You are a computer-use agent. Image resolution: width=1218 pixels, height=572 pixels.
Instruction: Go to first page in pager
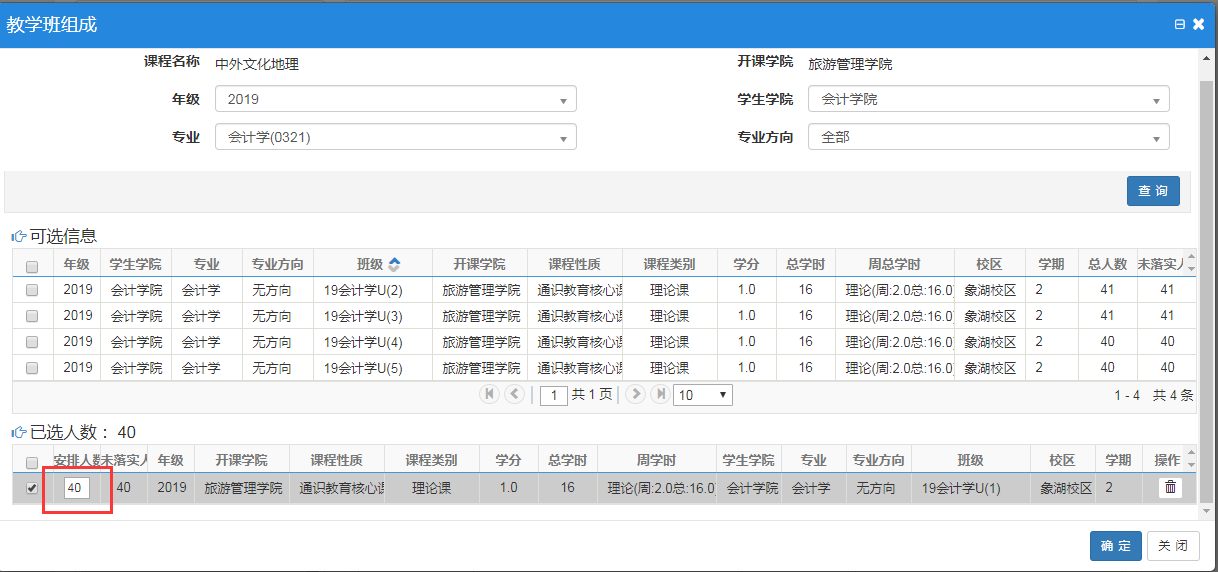tap(490, 394)
